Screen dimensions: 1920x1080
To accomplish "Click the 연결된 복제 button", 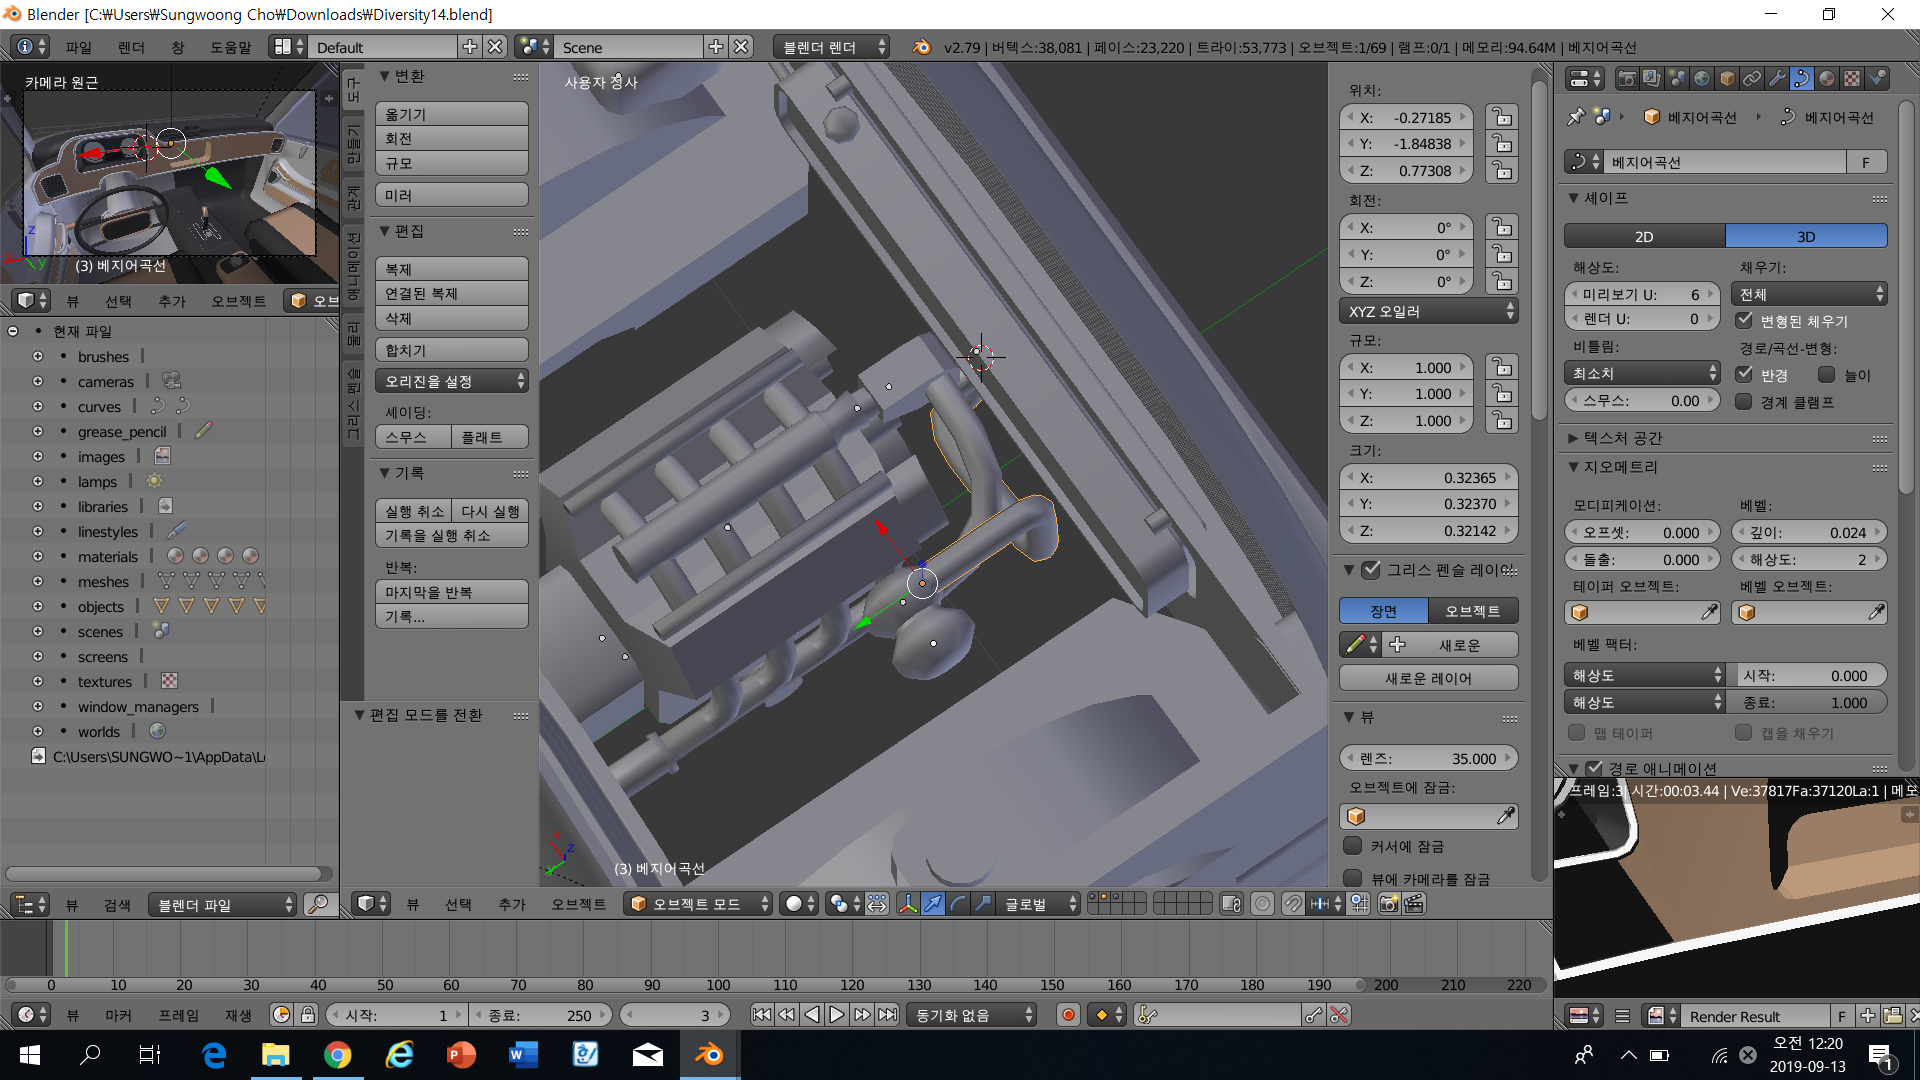I will click(452, 293).
